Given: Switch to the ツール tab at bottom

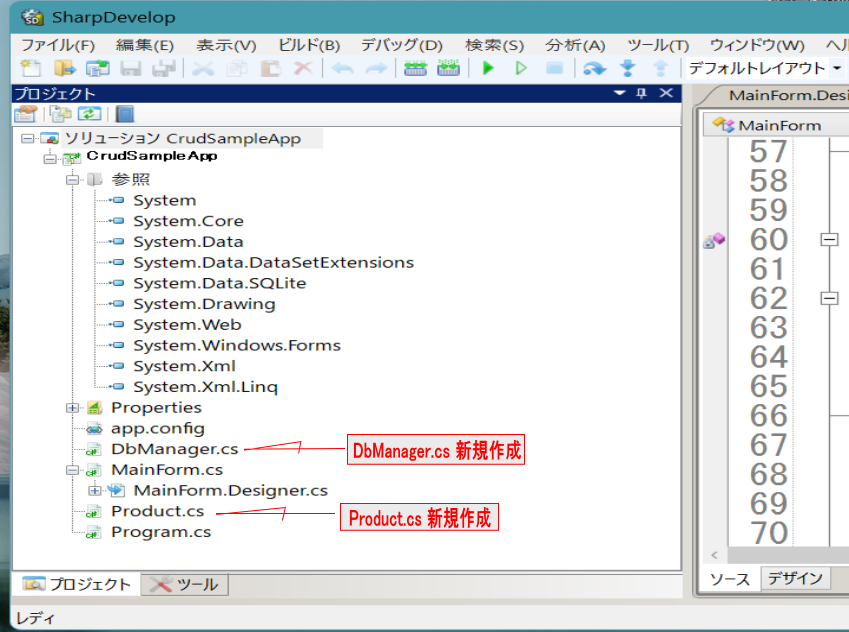Looking at the screenshot, I should click(x=186, y=584).
